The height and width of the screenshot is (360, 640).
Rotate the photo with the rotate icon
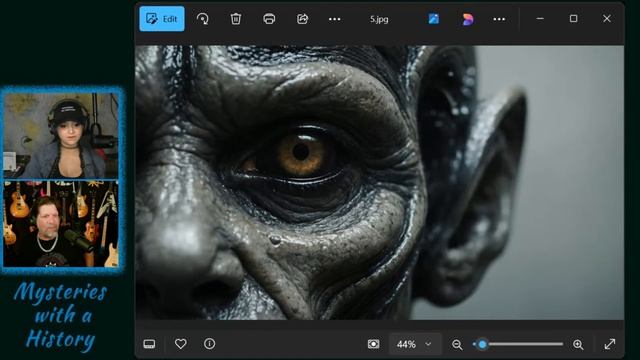202,19
